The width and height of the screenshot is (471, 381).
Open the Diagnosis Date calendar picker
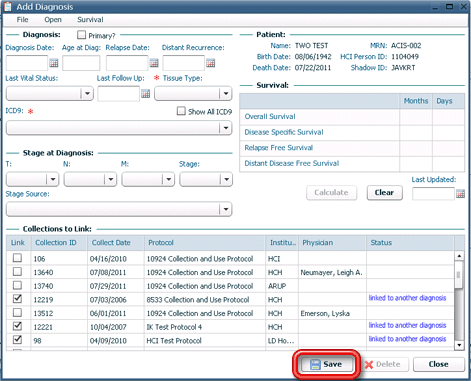(54, 63)
